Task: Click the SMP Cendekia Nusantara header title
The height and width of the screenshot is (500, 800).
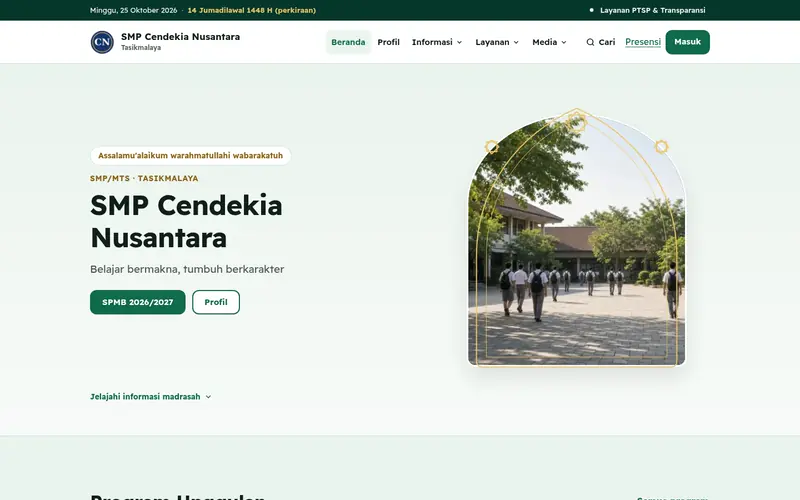Action: pos(180,37)
